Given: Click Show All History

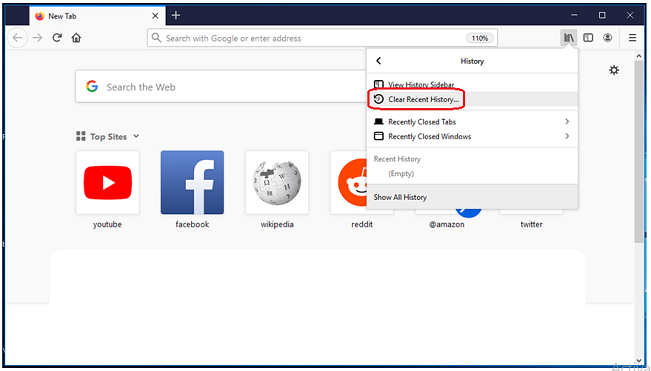Looking at the screenshot, I should click(x=472, y=197).
